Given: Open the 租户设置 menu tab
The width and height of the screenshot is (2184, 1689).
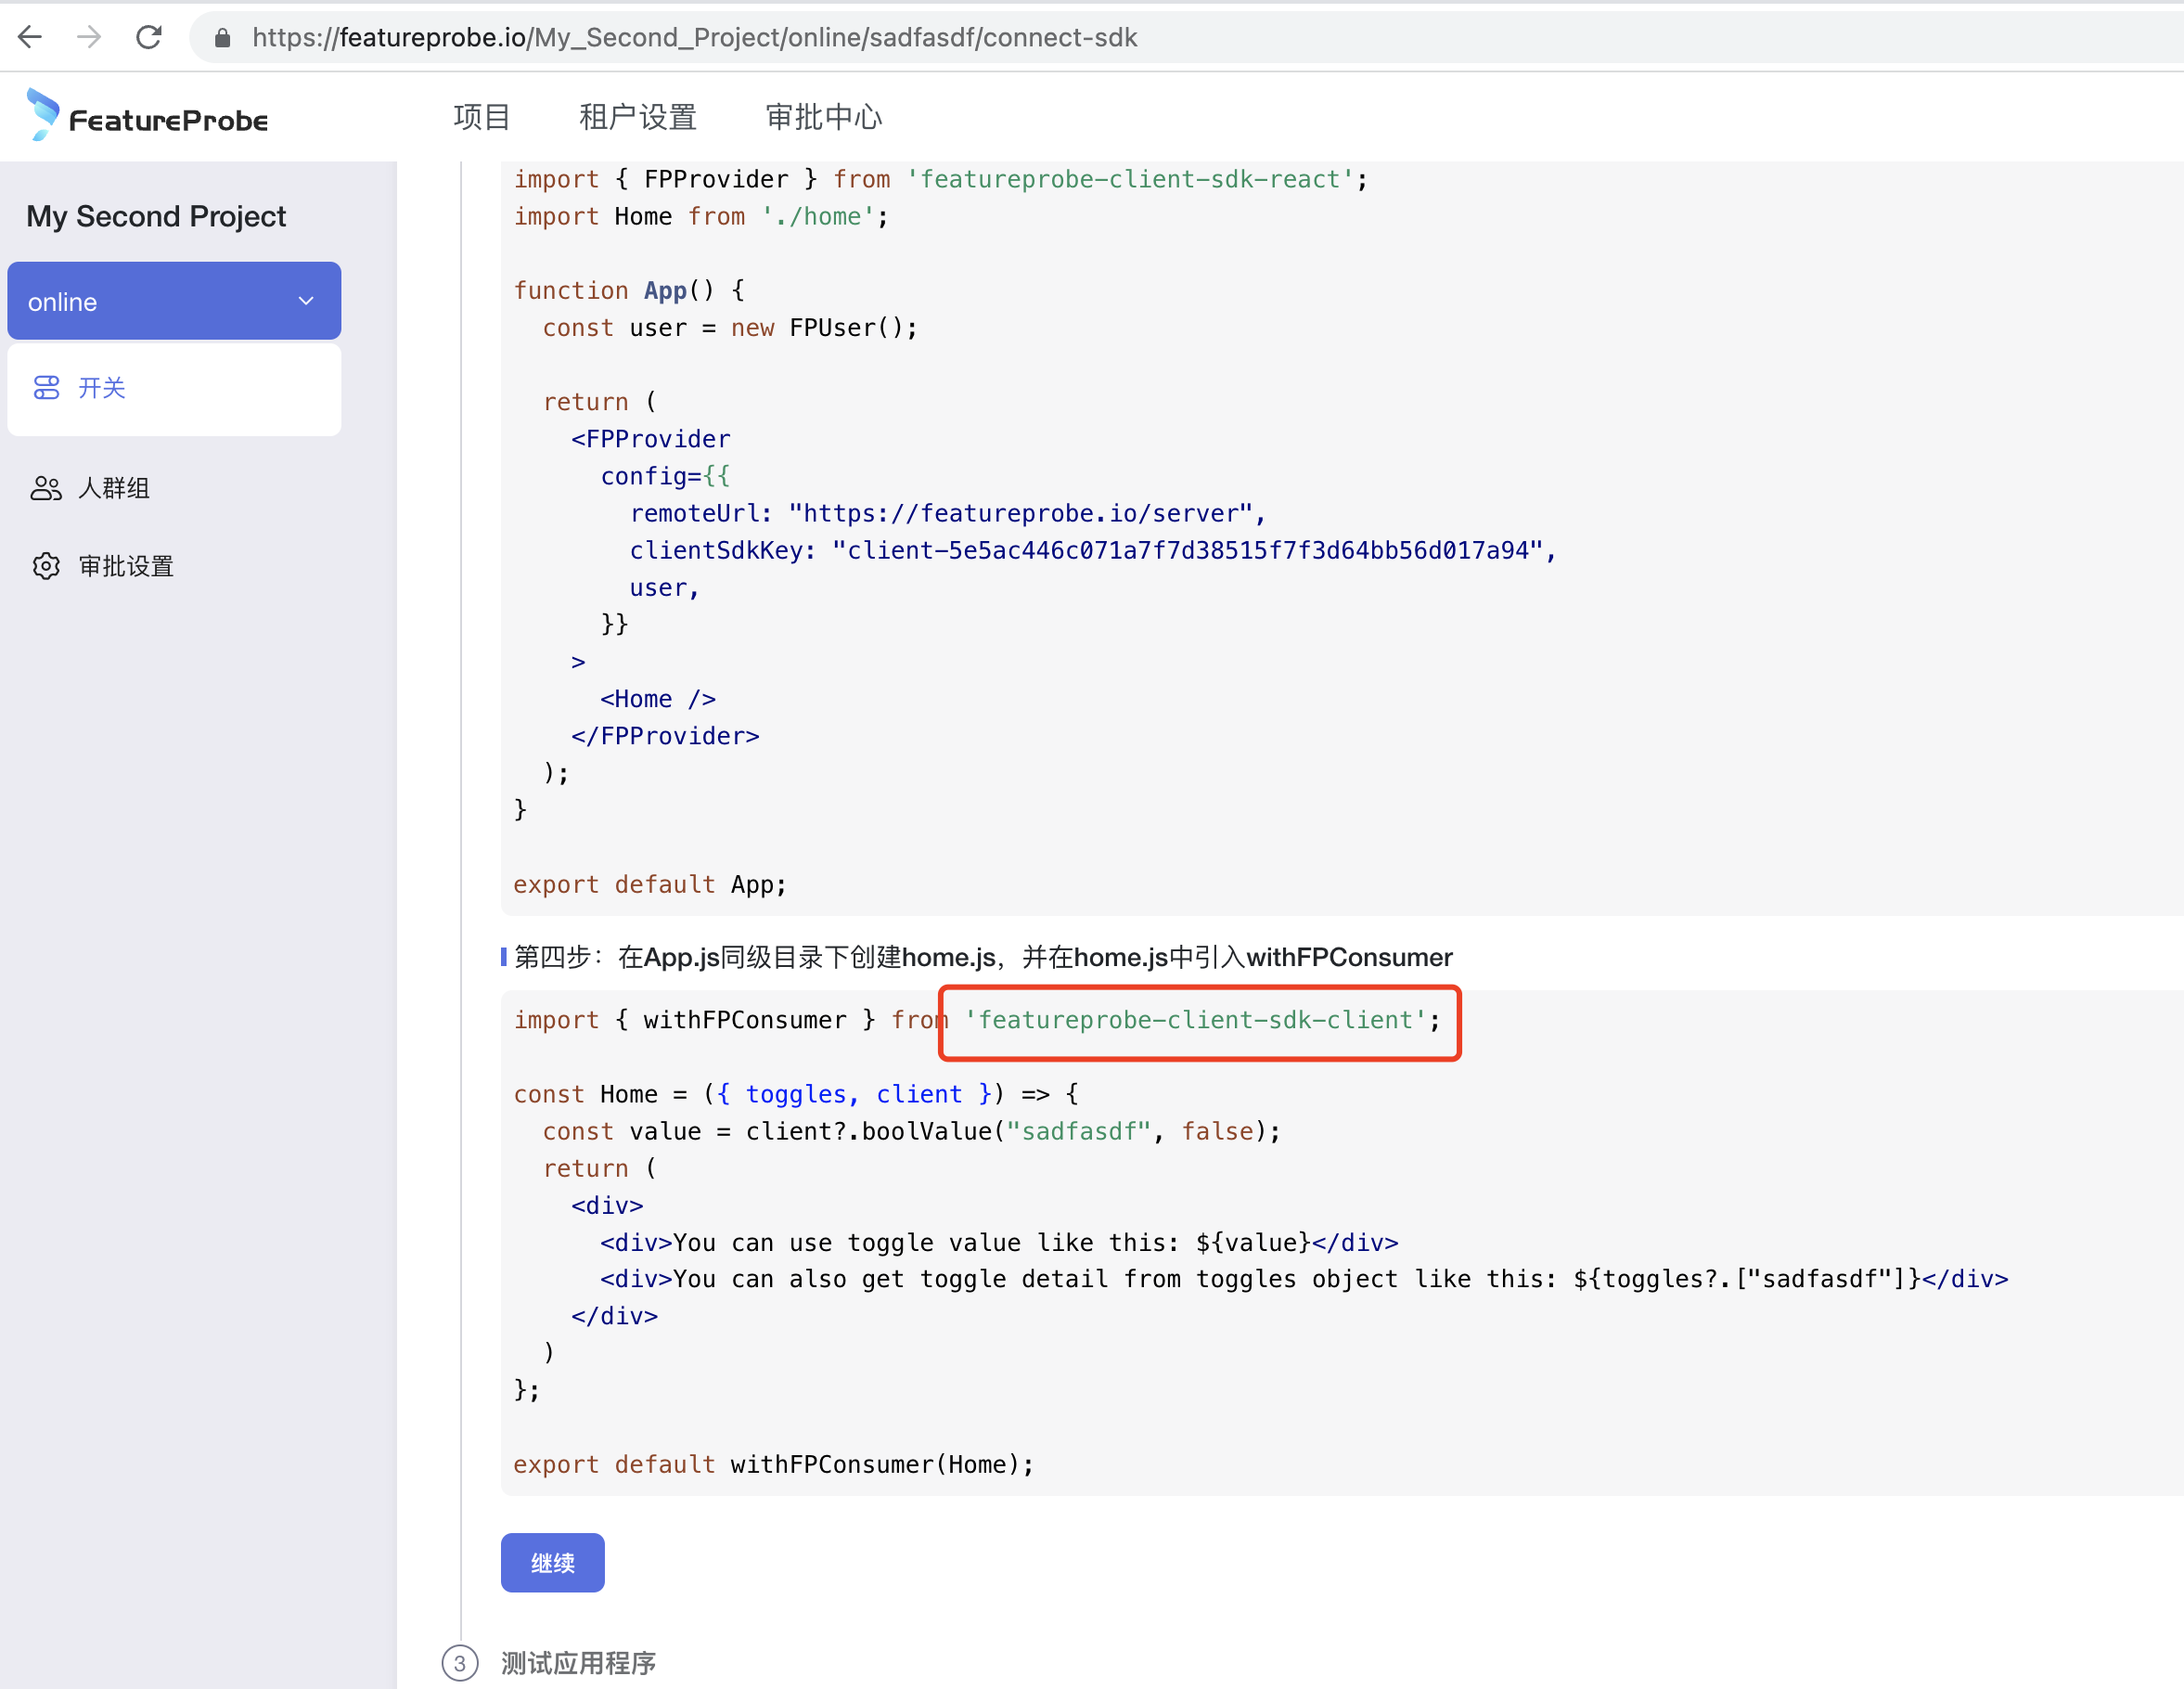Looking at the screenshot, I should 637,117.
